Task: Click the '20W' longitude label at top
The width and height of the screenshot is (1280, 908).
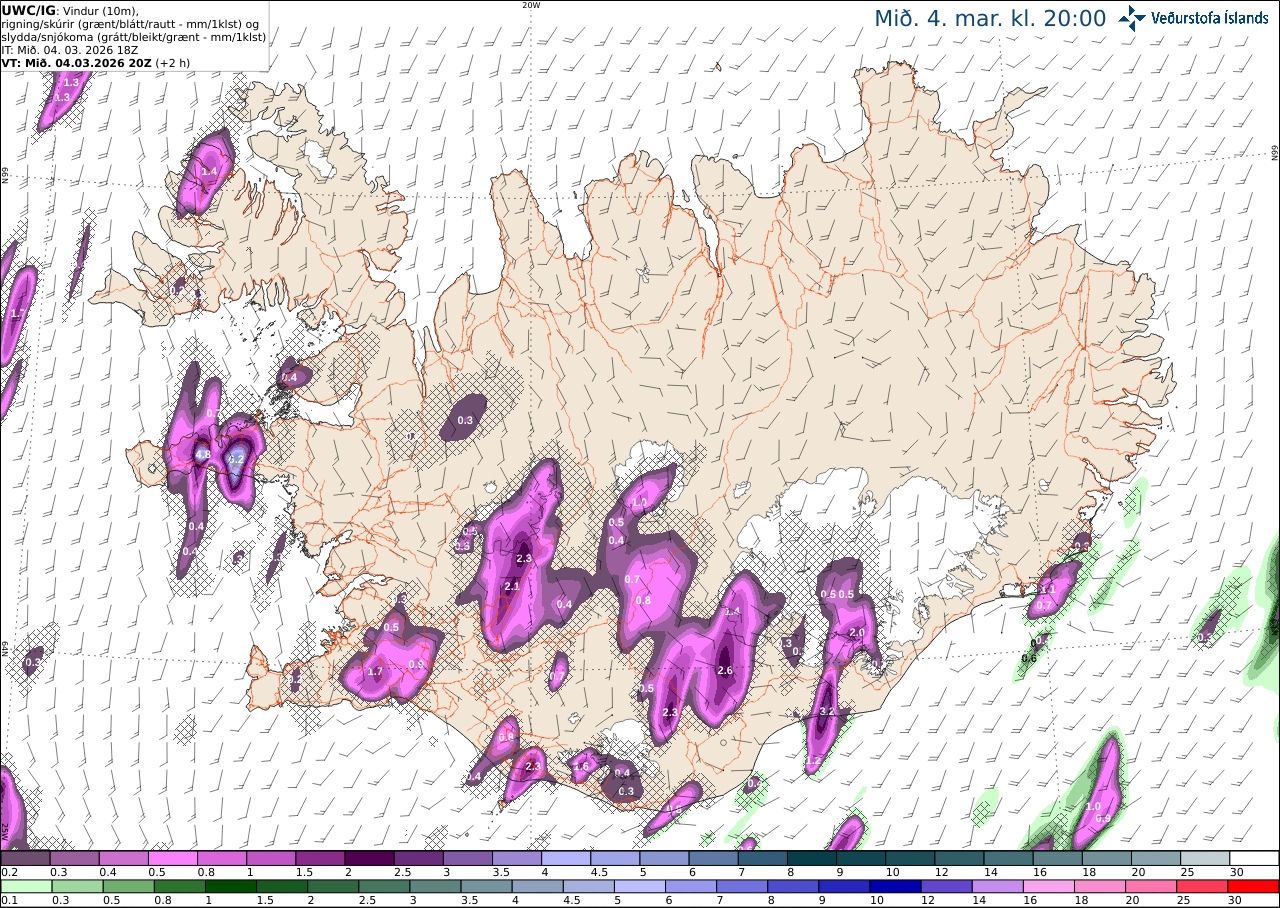Action: (531, 5)
